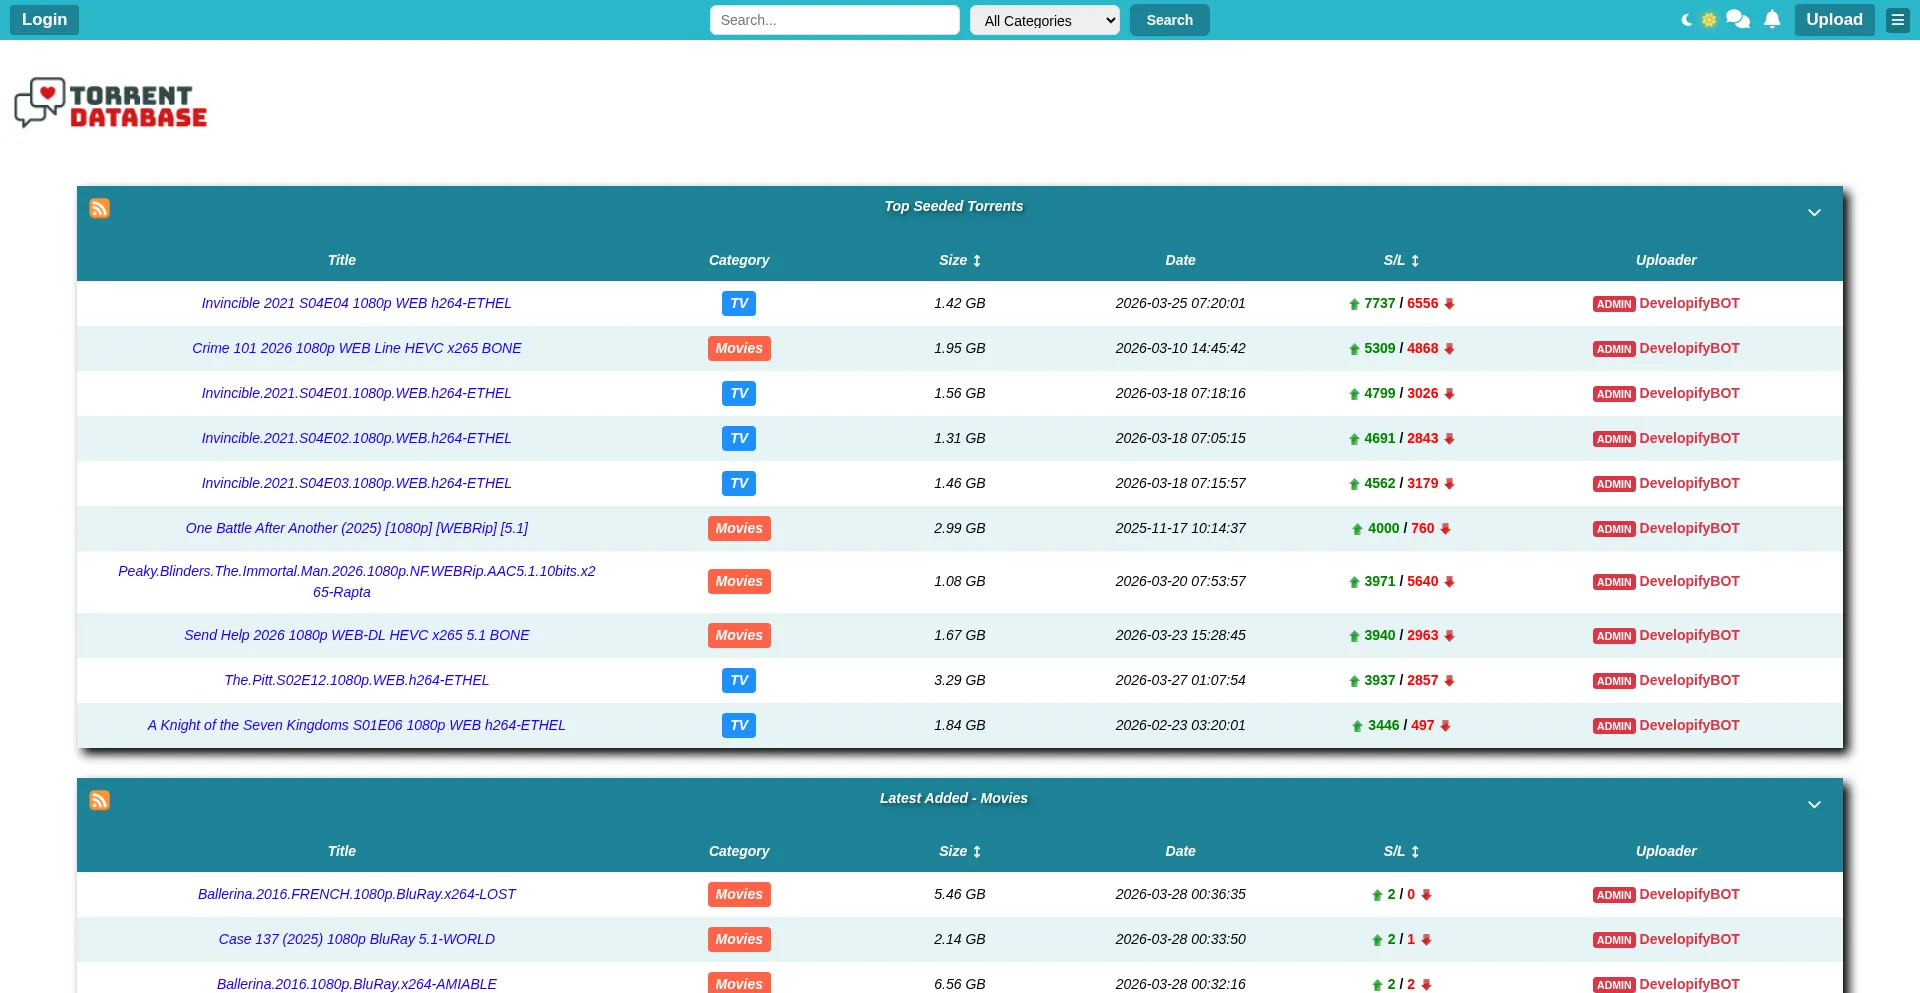Click Movies badge for Crime 101 row
The height and width of the screenshot is (993, 1920).
pos(739,348)
